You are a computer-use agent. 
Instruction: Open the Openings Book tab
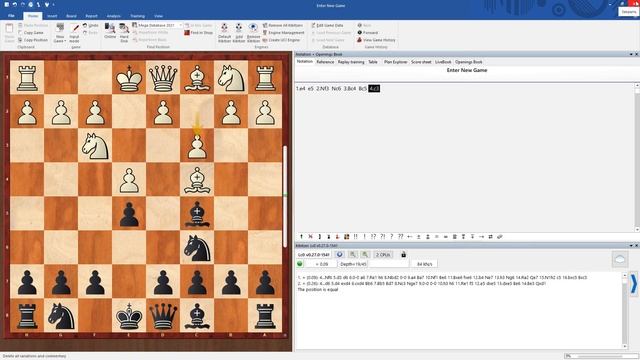coord(469,62)
